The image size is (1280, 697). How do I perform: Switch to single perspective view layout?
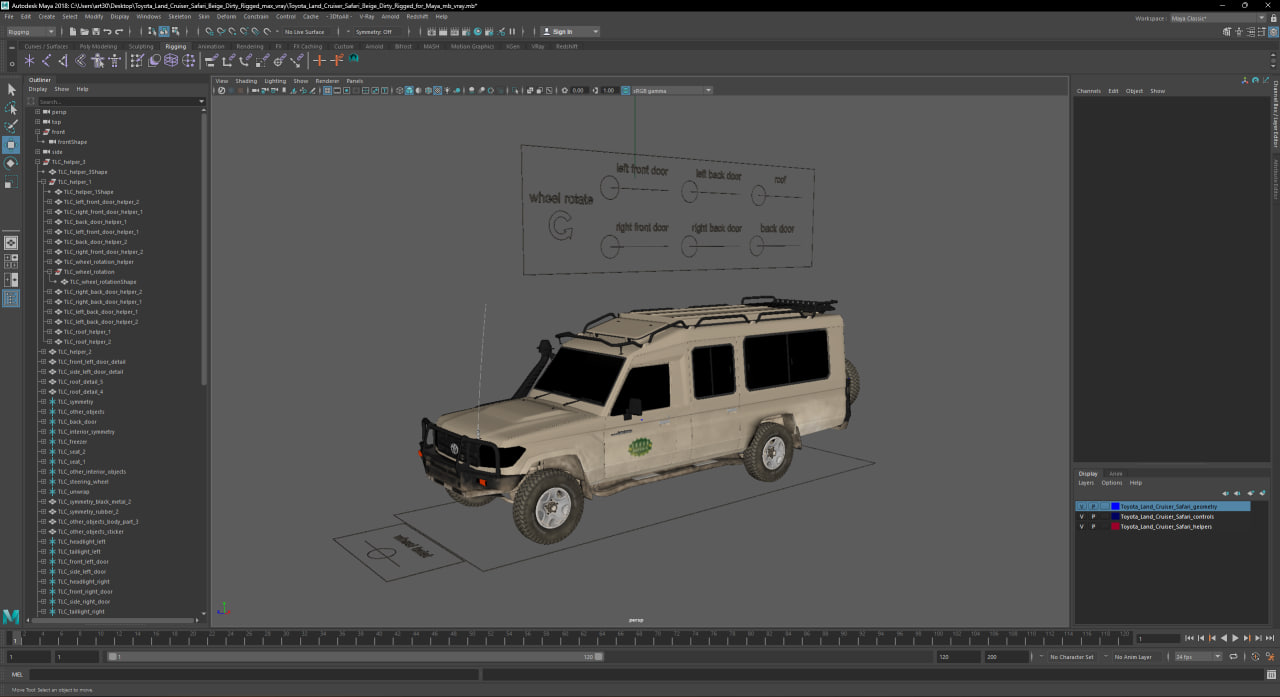(x=11, y=242)
